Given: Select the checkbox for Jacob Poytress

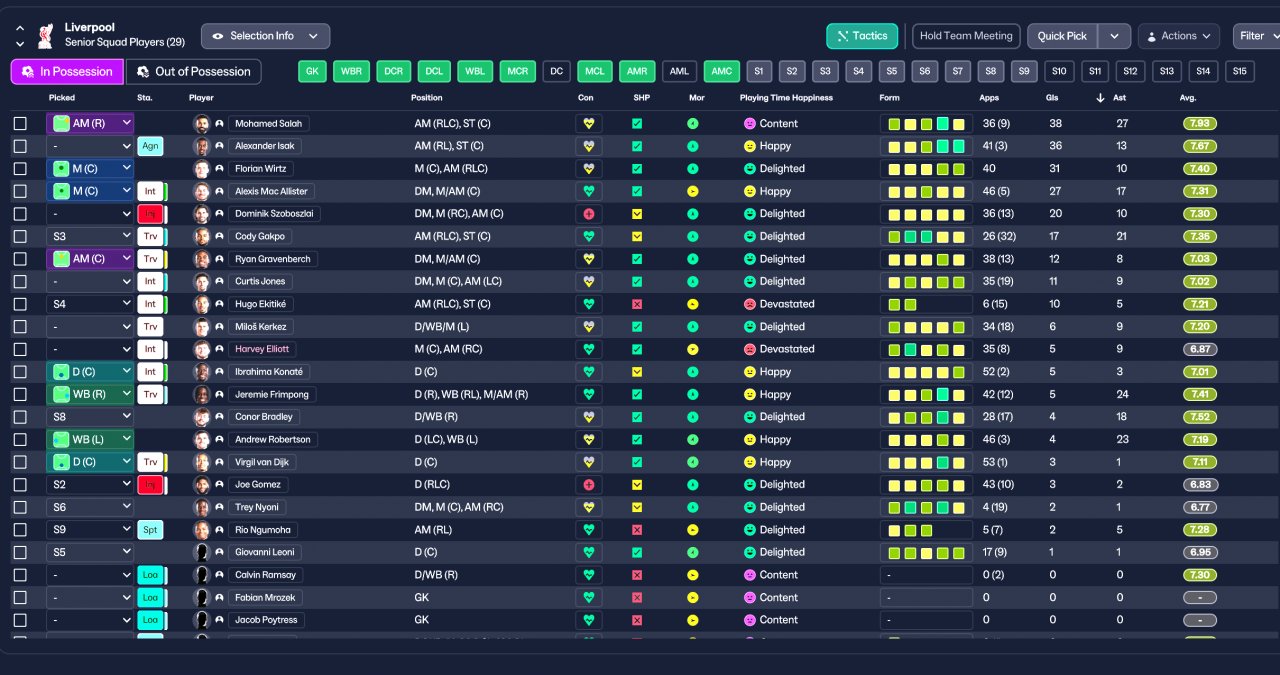Looking at the screenshot, I should point(20,620).
